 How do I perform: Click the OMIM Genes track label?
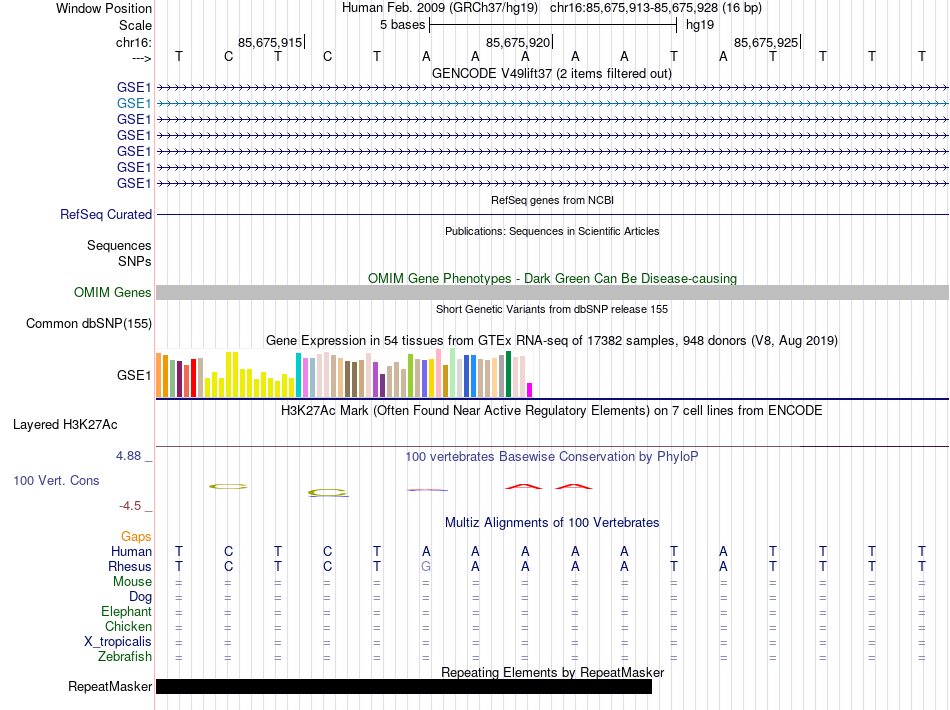113,293
